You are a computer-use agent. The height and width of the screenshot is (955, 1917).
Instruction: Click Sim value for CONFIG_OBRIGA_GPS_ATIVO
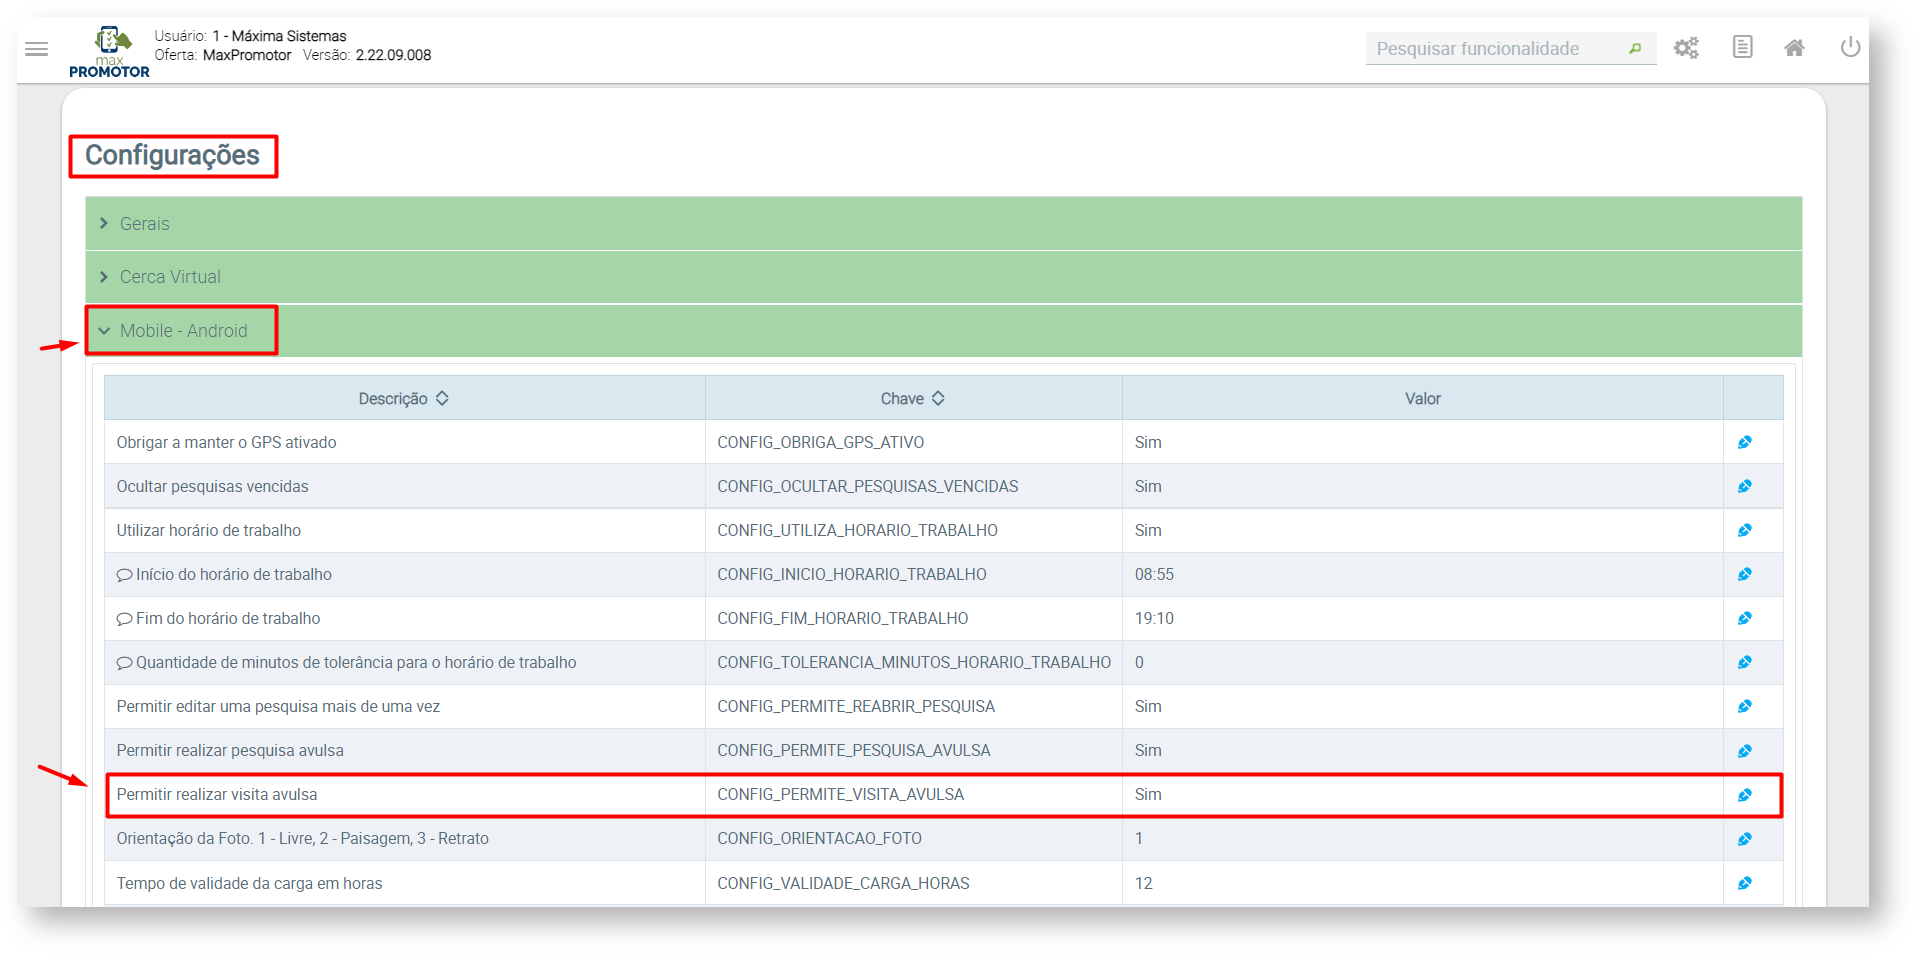[1148, 442]
